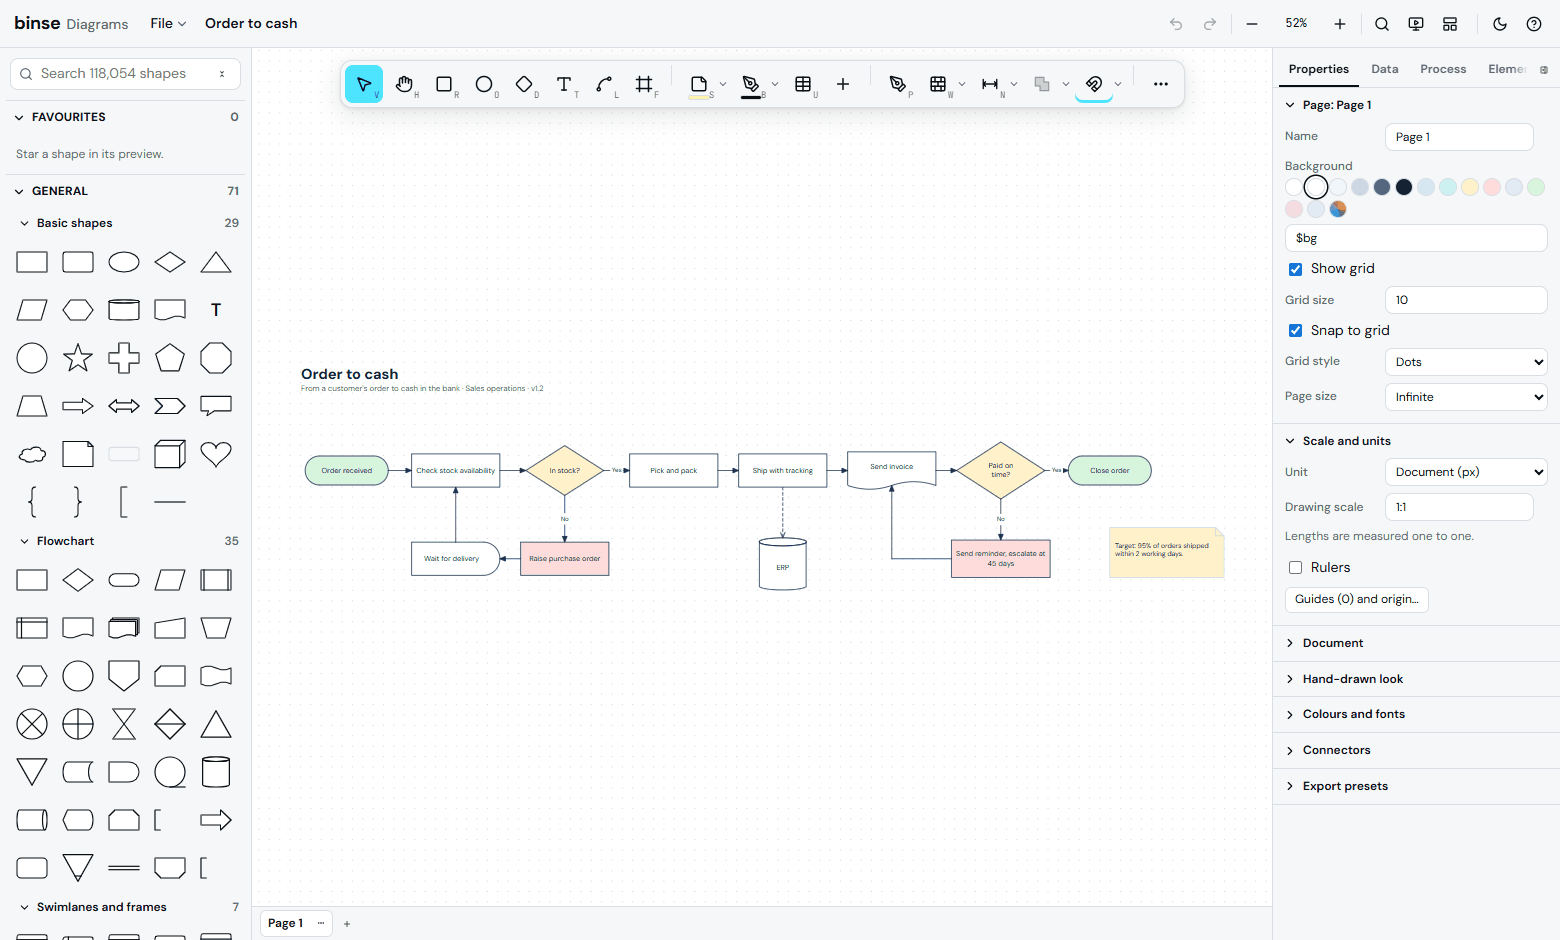Click the Grid size input field
The width and height of the screenshot is (1560, 940).
(x=1466, y=300)
